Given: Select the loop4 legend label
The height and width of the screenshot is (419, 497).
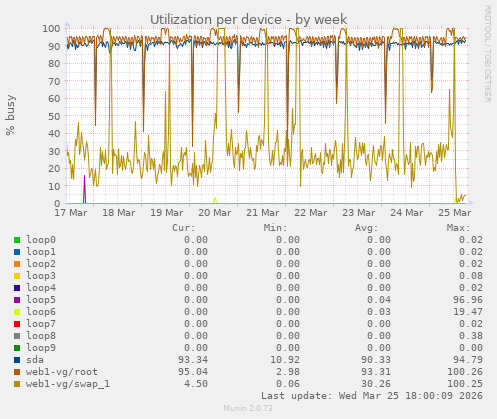Looking at the screenshot, I should click(x=41, y=288).
